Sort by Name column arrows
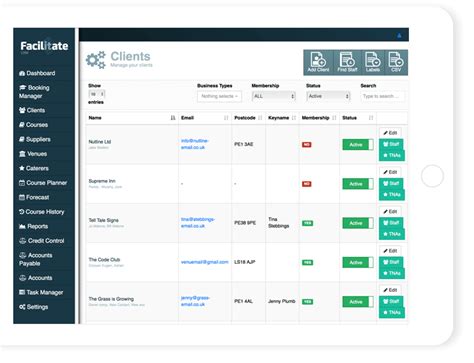Screen dimensions: 474x363 (x=173, y=118)
